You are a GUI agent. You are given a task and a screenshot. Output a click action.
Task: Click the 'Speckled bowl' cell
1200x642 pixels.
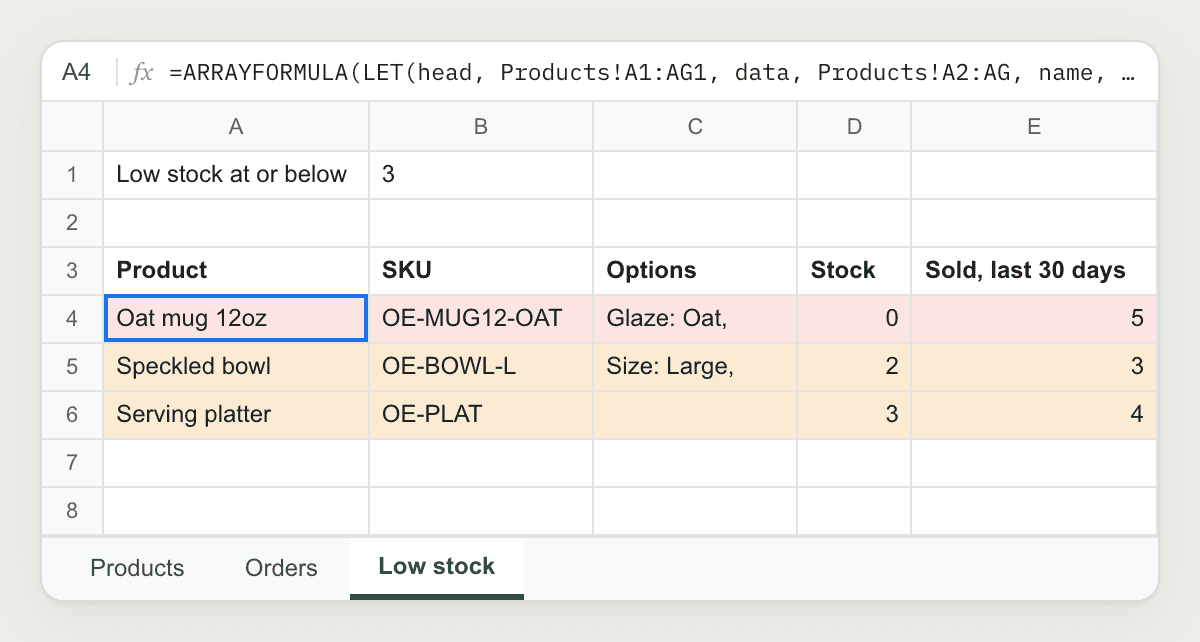[236, 367]
